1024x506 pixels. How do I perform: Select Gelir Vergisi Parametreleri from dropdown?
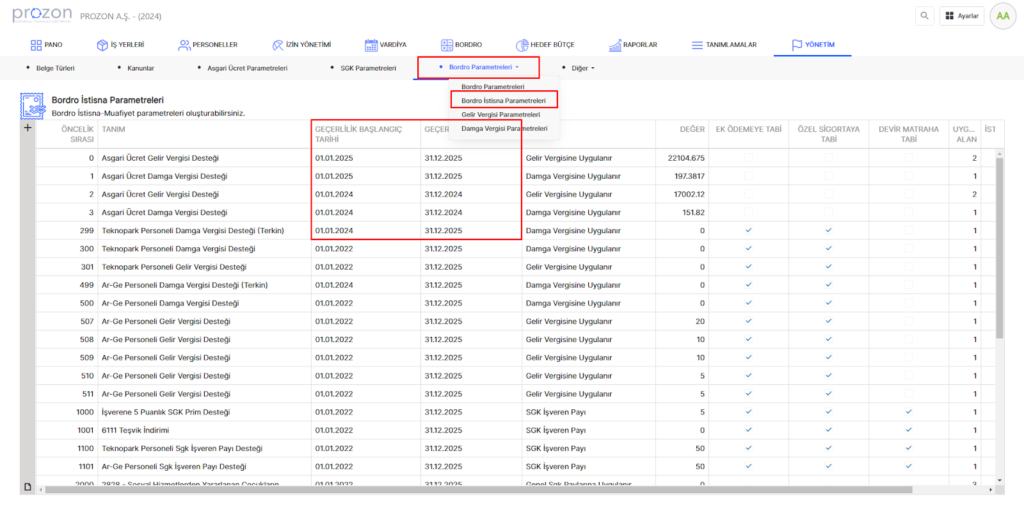click(501, 115)
